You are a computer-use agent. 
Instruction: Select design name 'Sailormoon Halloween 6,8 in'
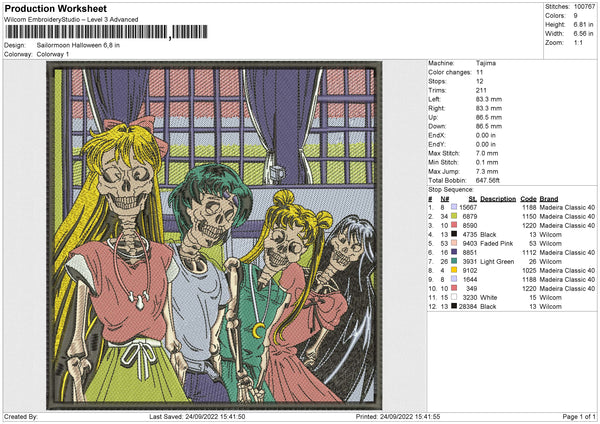point(78,45)
